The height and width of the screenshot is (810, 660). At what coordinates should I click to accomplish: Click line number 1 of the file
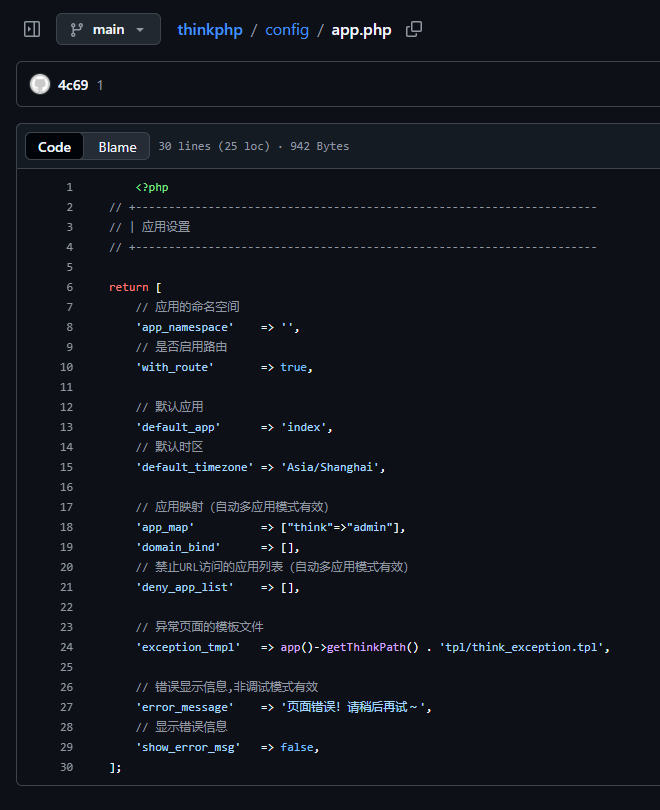(x=69, y=186)
